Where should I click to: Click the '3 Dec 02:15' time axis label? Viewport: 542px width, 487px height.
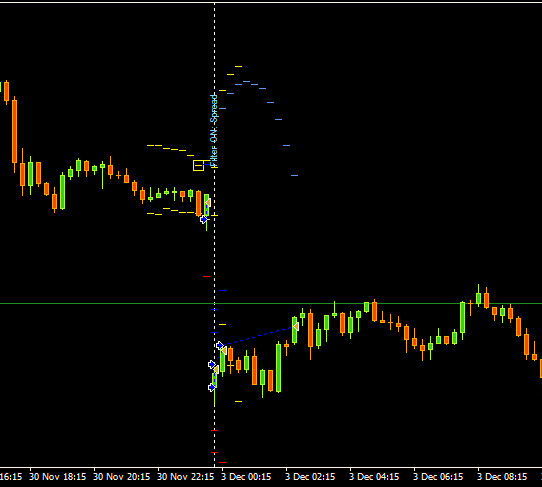pos(310,477)
